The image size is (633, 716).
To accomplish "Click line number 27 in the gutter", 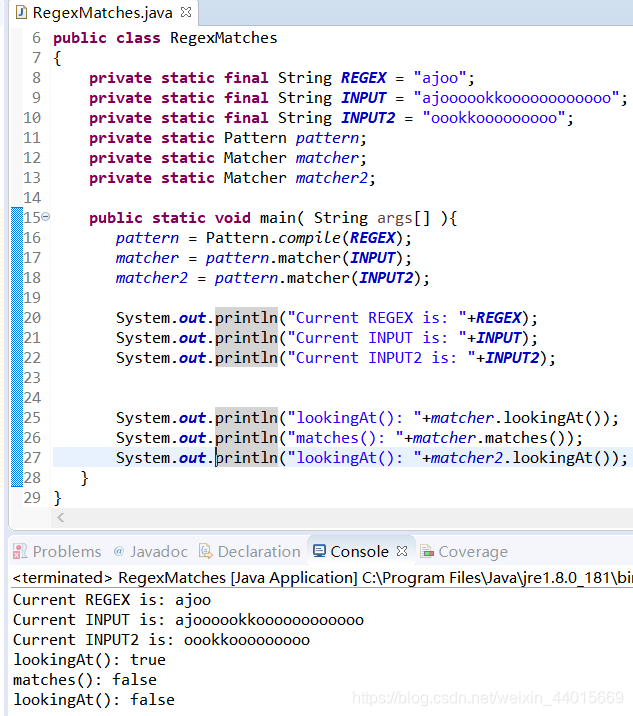I will pos(32,458).
